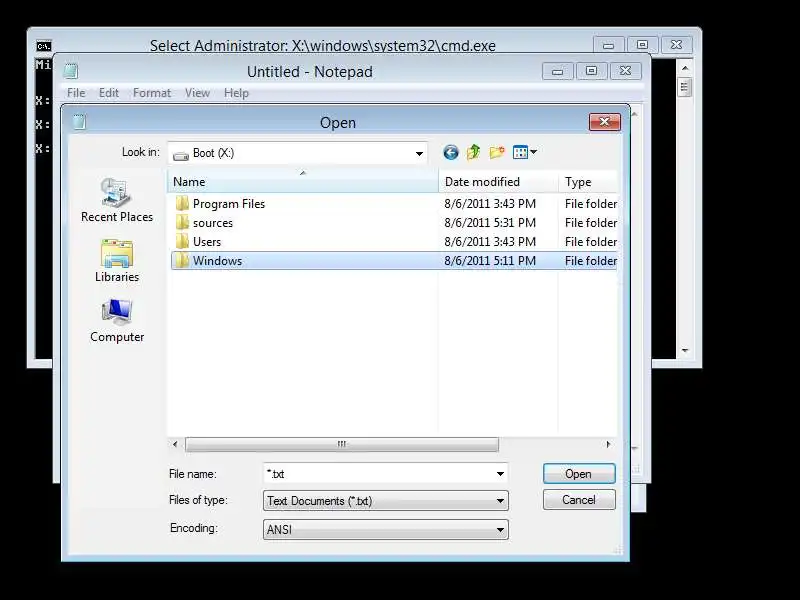The image size is (800, 600).
Task: Click the Users folder icon
Action: tap(182, 241)
